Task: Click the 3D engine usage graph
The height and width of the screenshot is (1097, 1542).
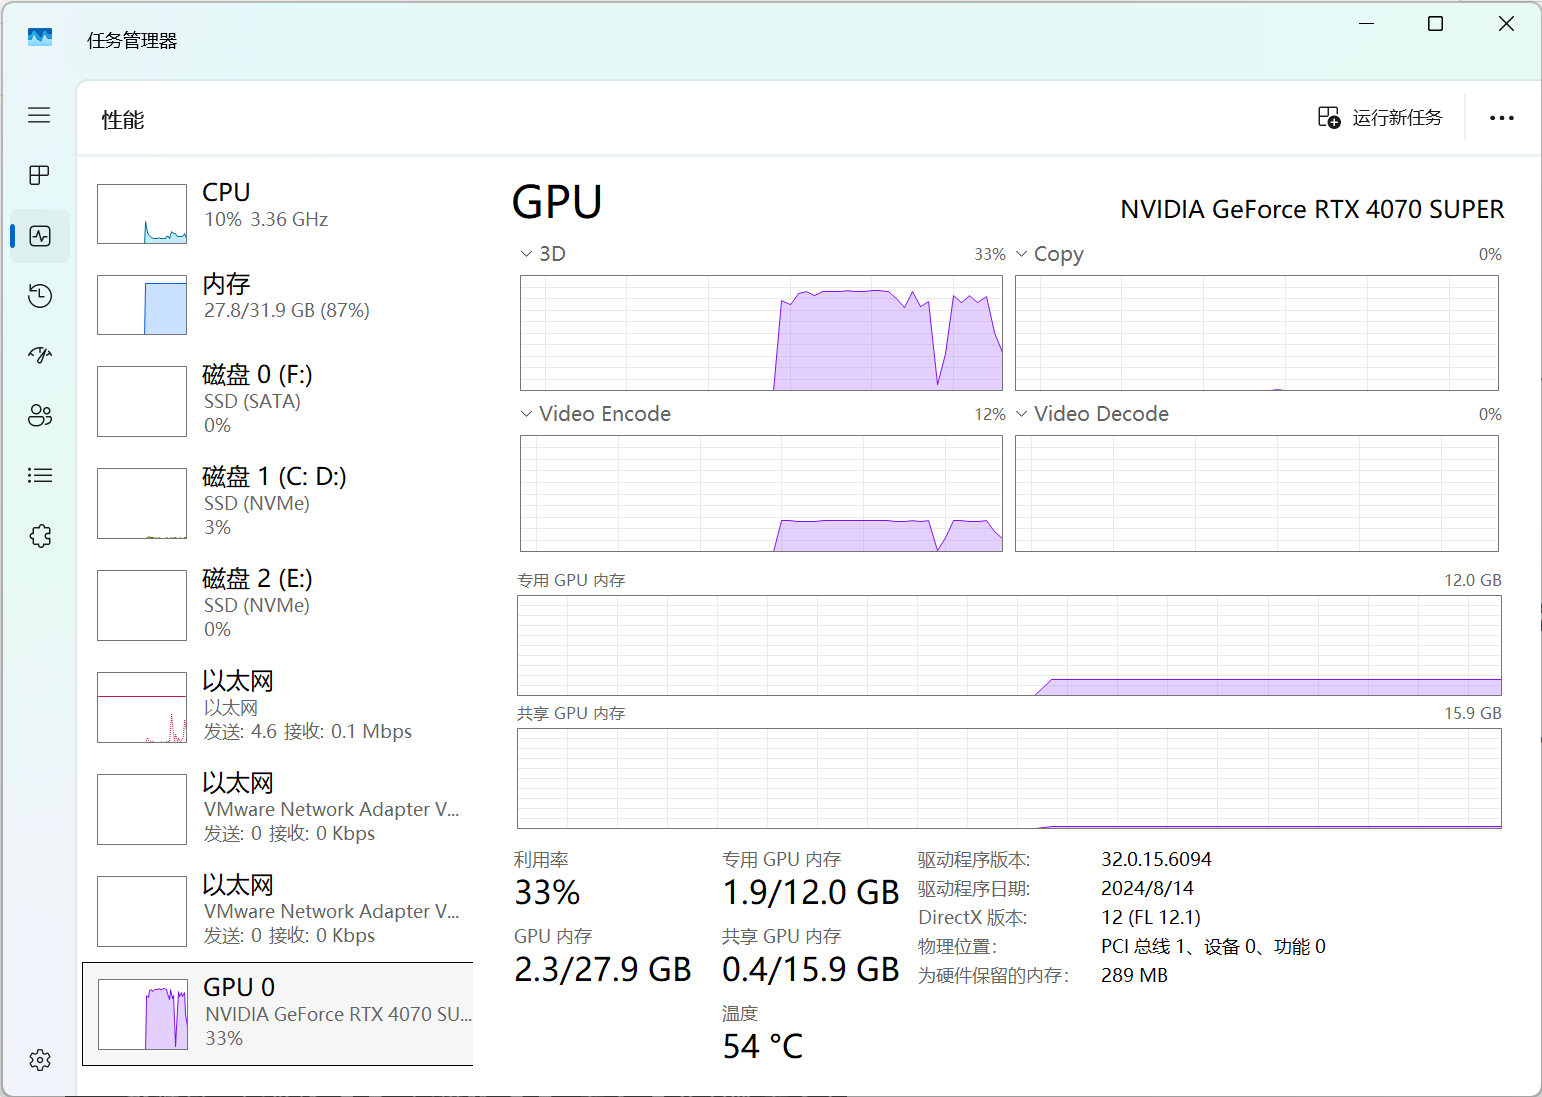Action: [x=761, y=333]
